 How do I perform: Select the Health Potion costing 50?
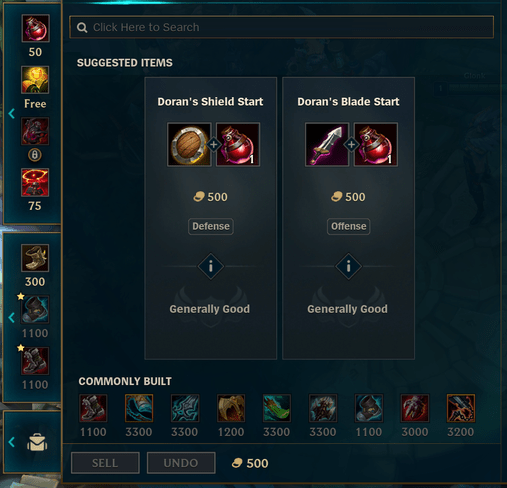pyautogui.click(x=35, y=28)
